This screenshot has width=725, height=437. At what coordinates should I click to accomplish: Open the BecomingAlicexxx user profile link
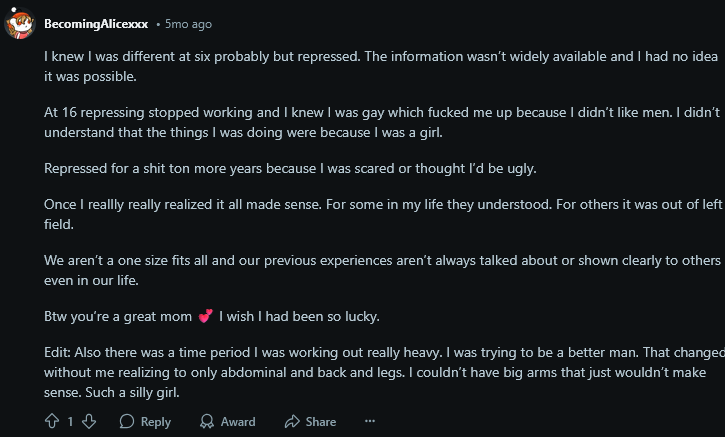96,23
